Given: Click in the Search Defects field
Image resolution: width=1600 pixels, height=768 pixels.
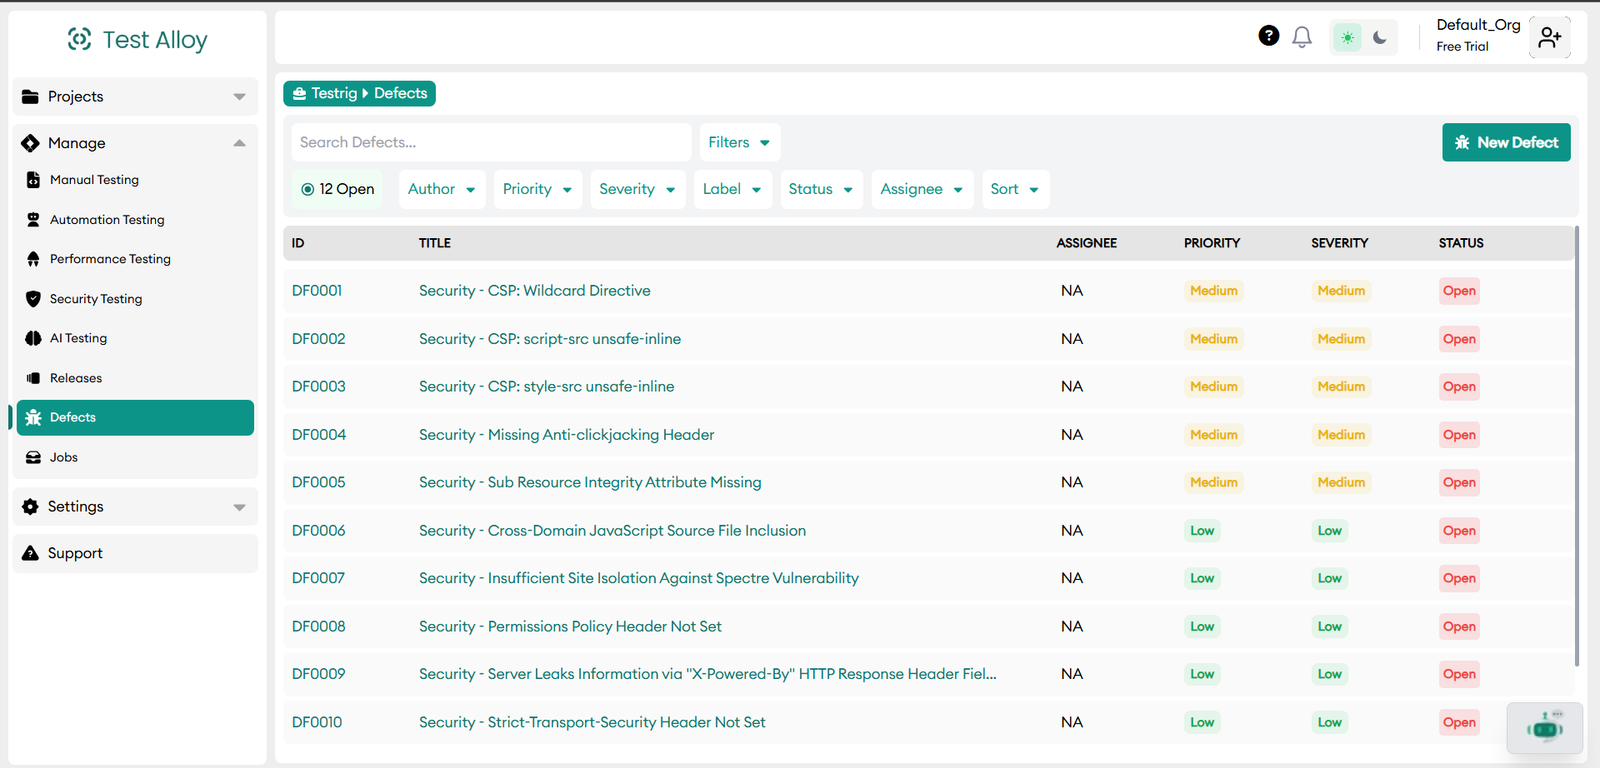Looking at the screenshot, I should pos(491,142).
